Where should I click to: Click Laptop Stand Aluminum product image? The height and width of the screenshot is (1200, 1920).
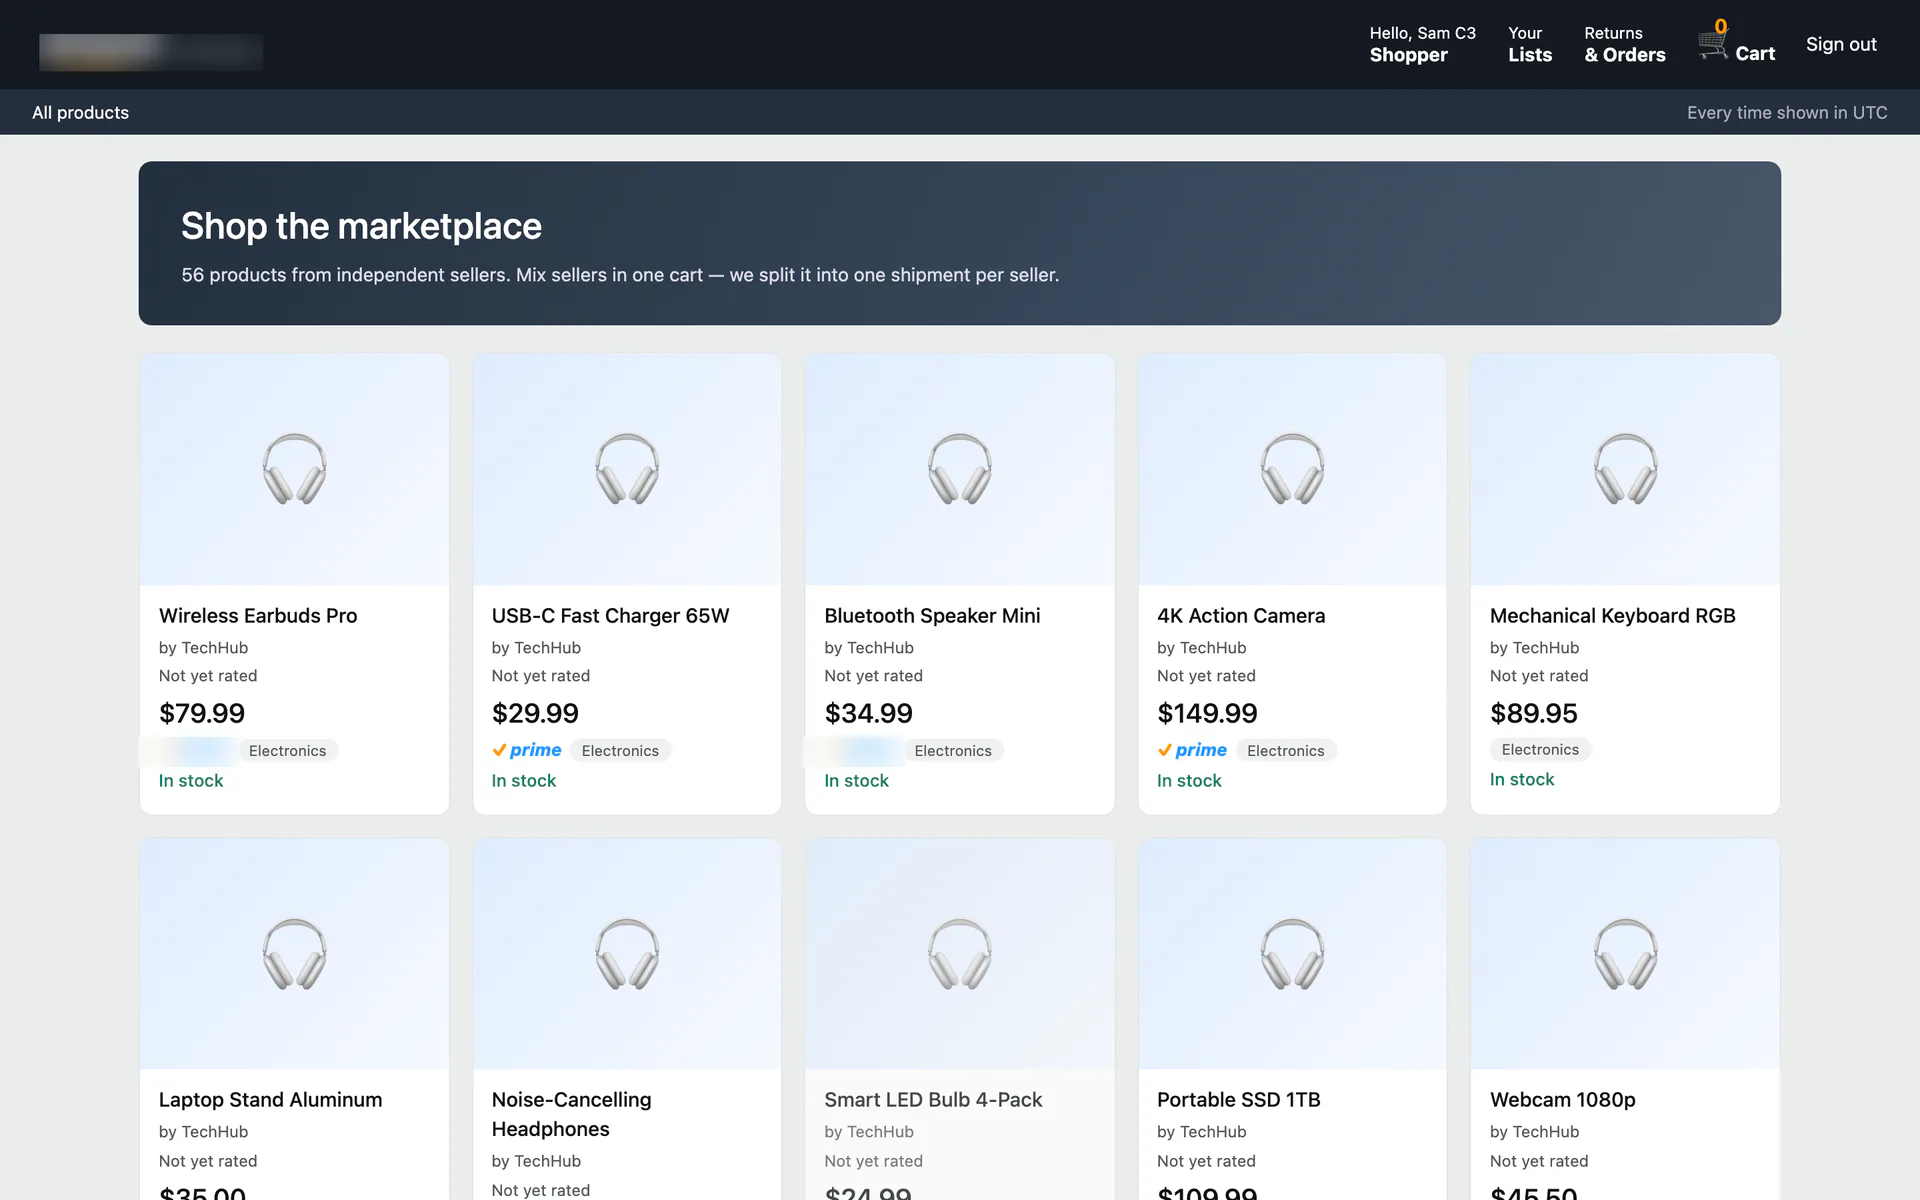[x=294, y=954]
